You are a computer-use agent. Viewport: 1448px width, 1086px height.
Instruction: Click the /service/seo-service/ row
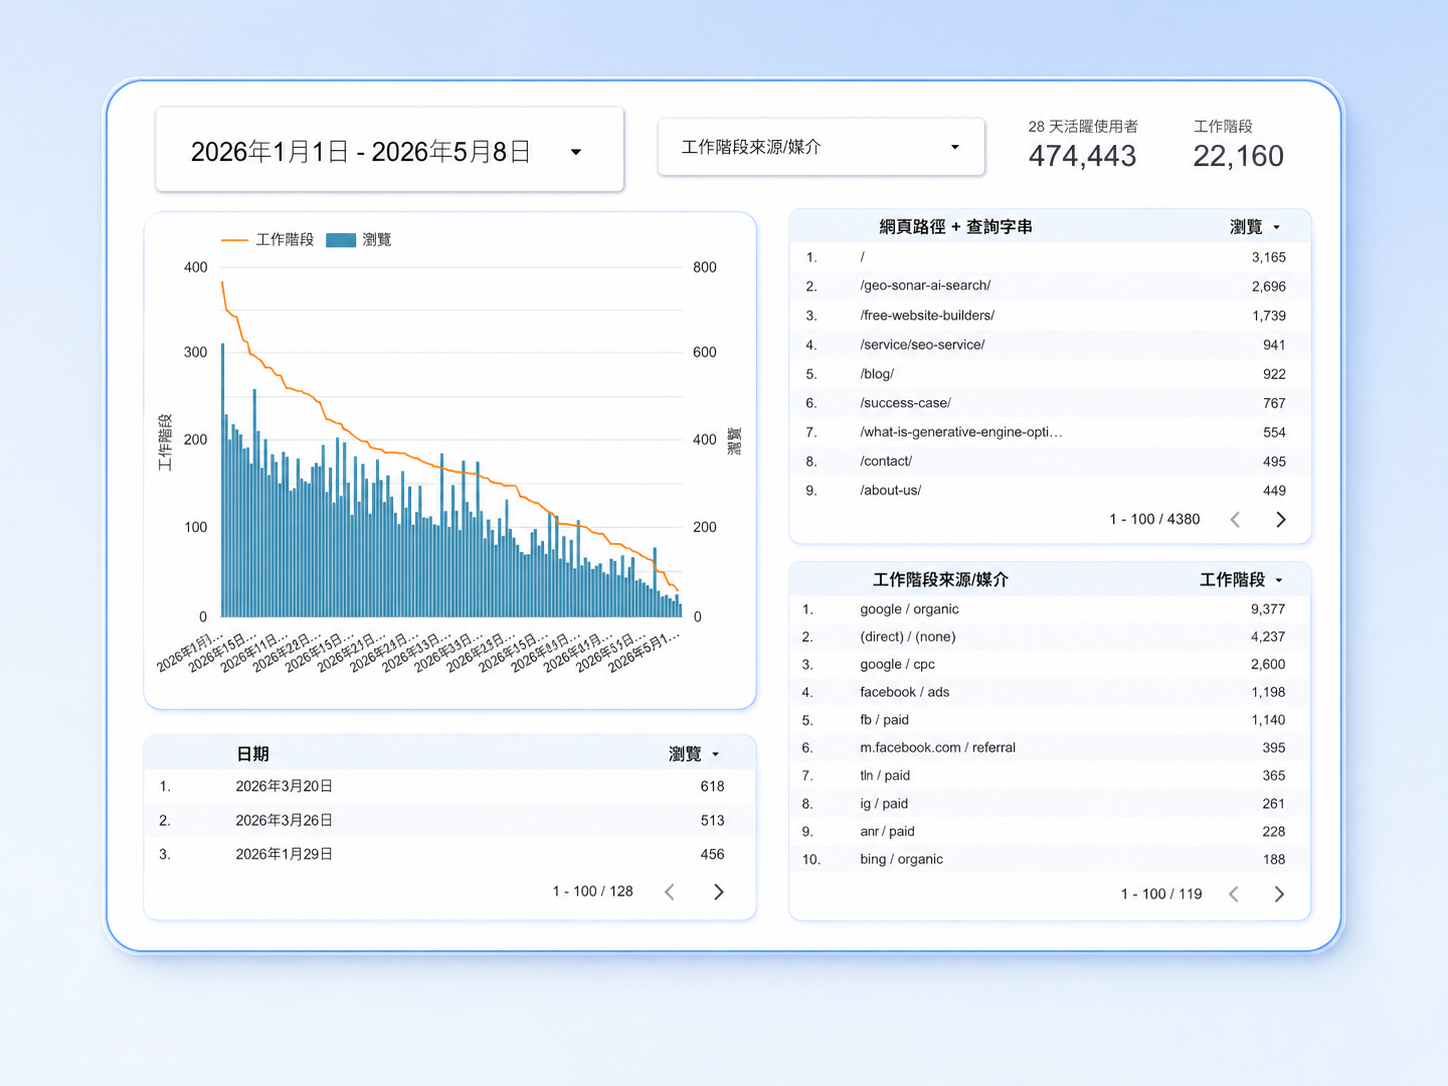tap(1050, 344)
